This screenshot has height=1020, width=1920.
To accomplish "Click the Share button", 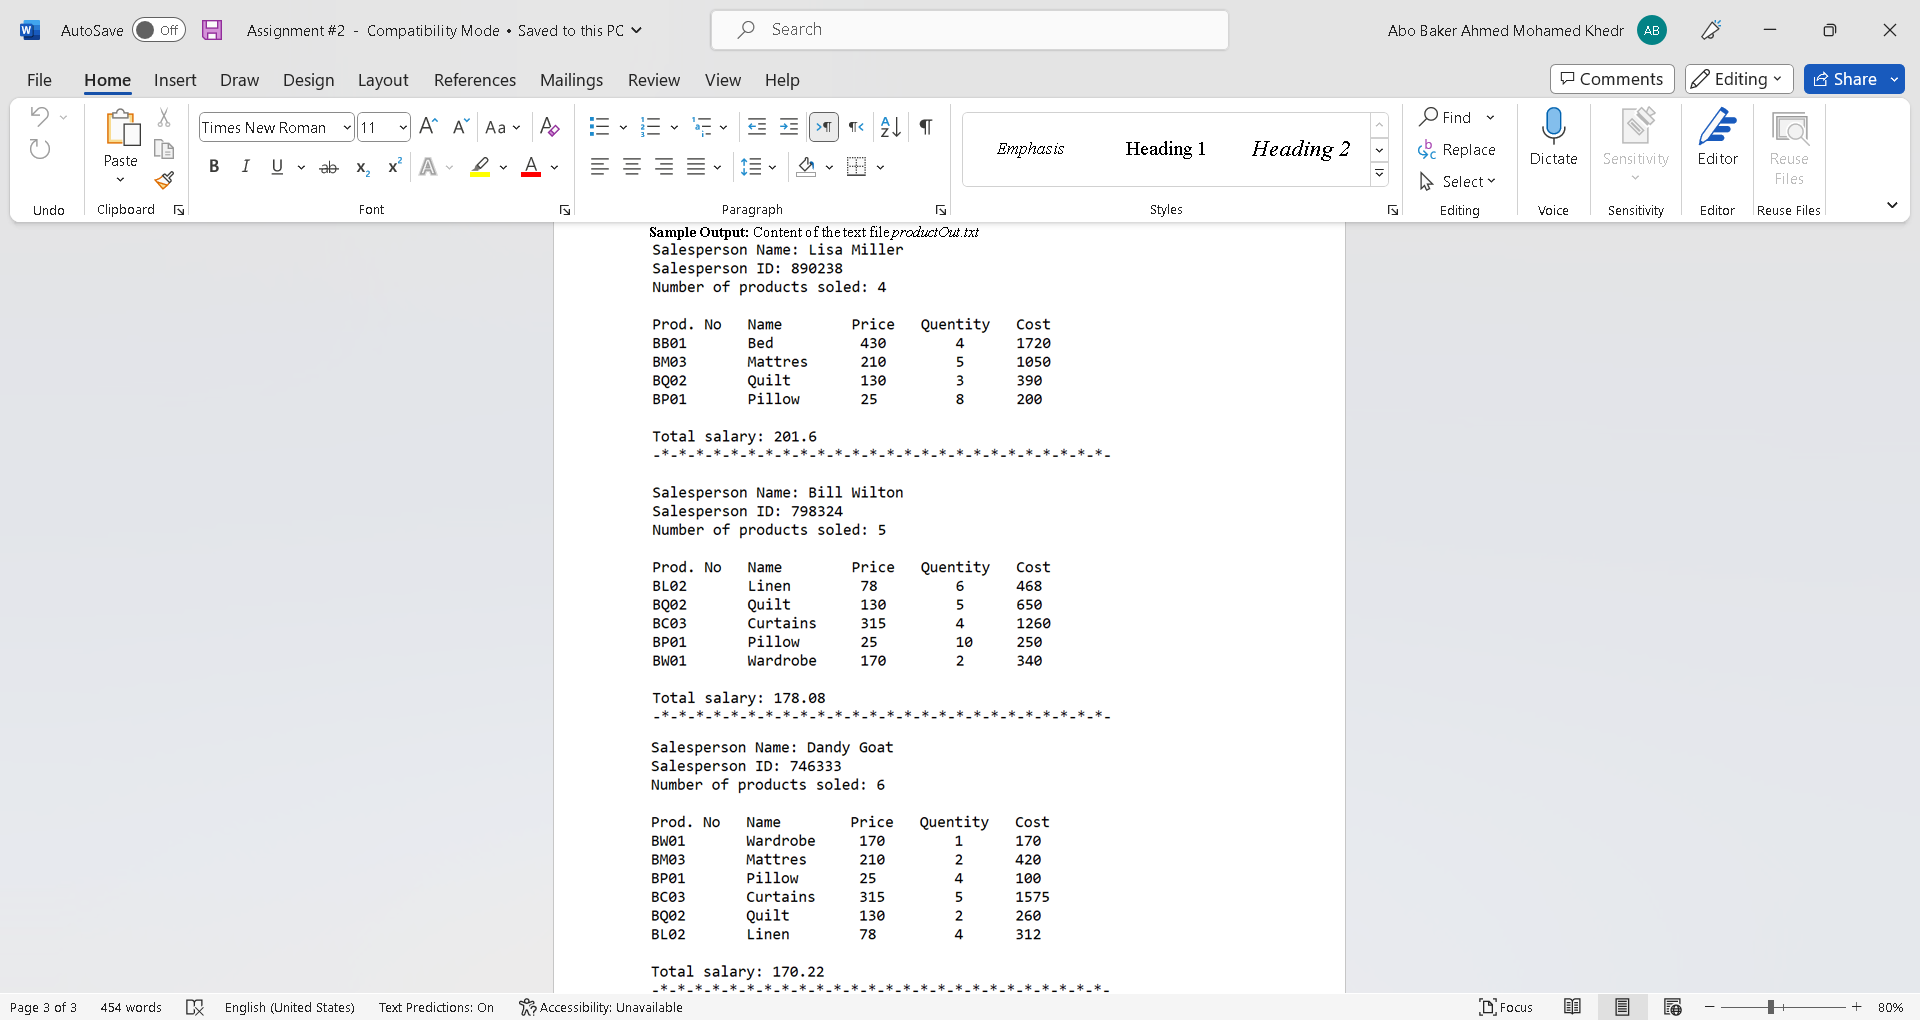I will click(1845, 79).
